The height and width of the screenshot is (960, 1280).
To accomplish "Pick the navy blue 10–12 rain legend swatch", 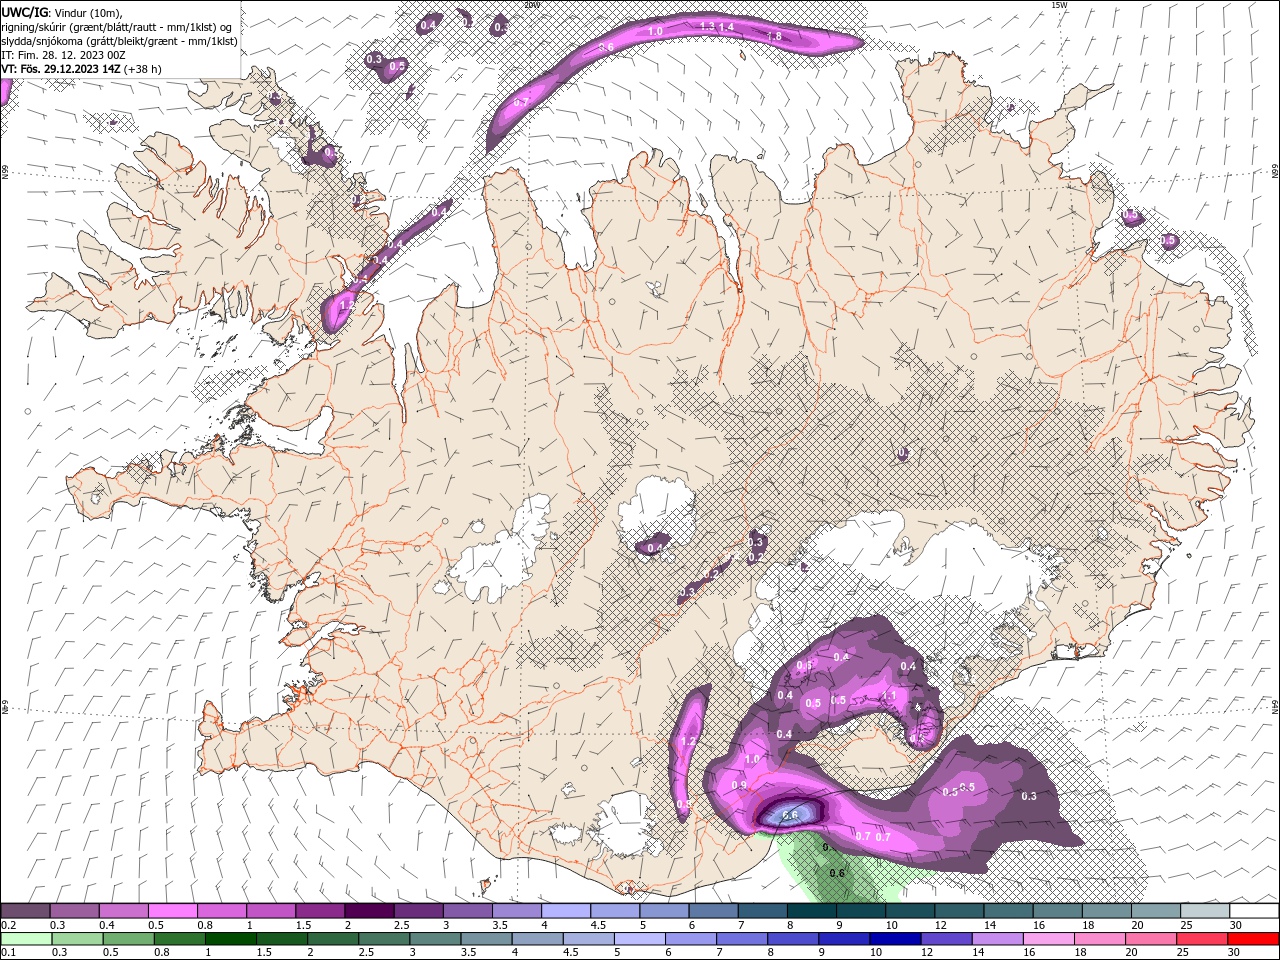I will pyautogui.click(x=894, y=938).
